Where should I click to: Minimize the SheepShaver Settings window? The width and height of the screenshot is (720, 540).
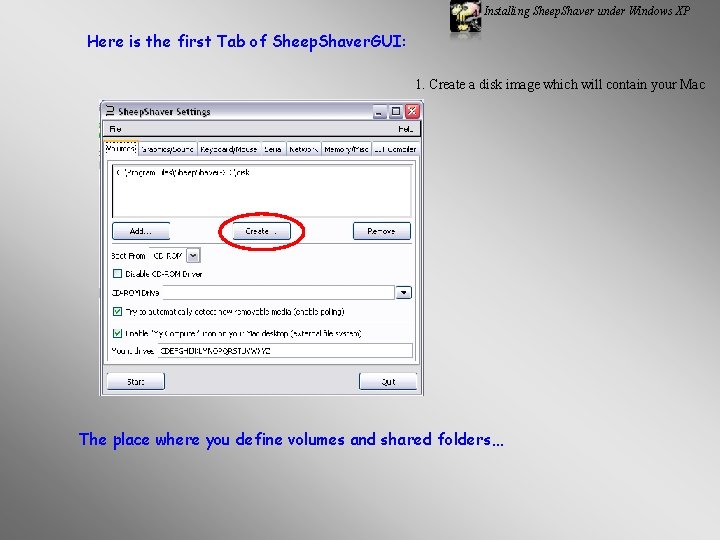379,112
